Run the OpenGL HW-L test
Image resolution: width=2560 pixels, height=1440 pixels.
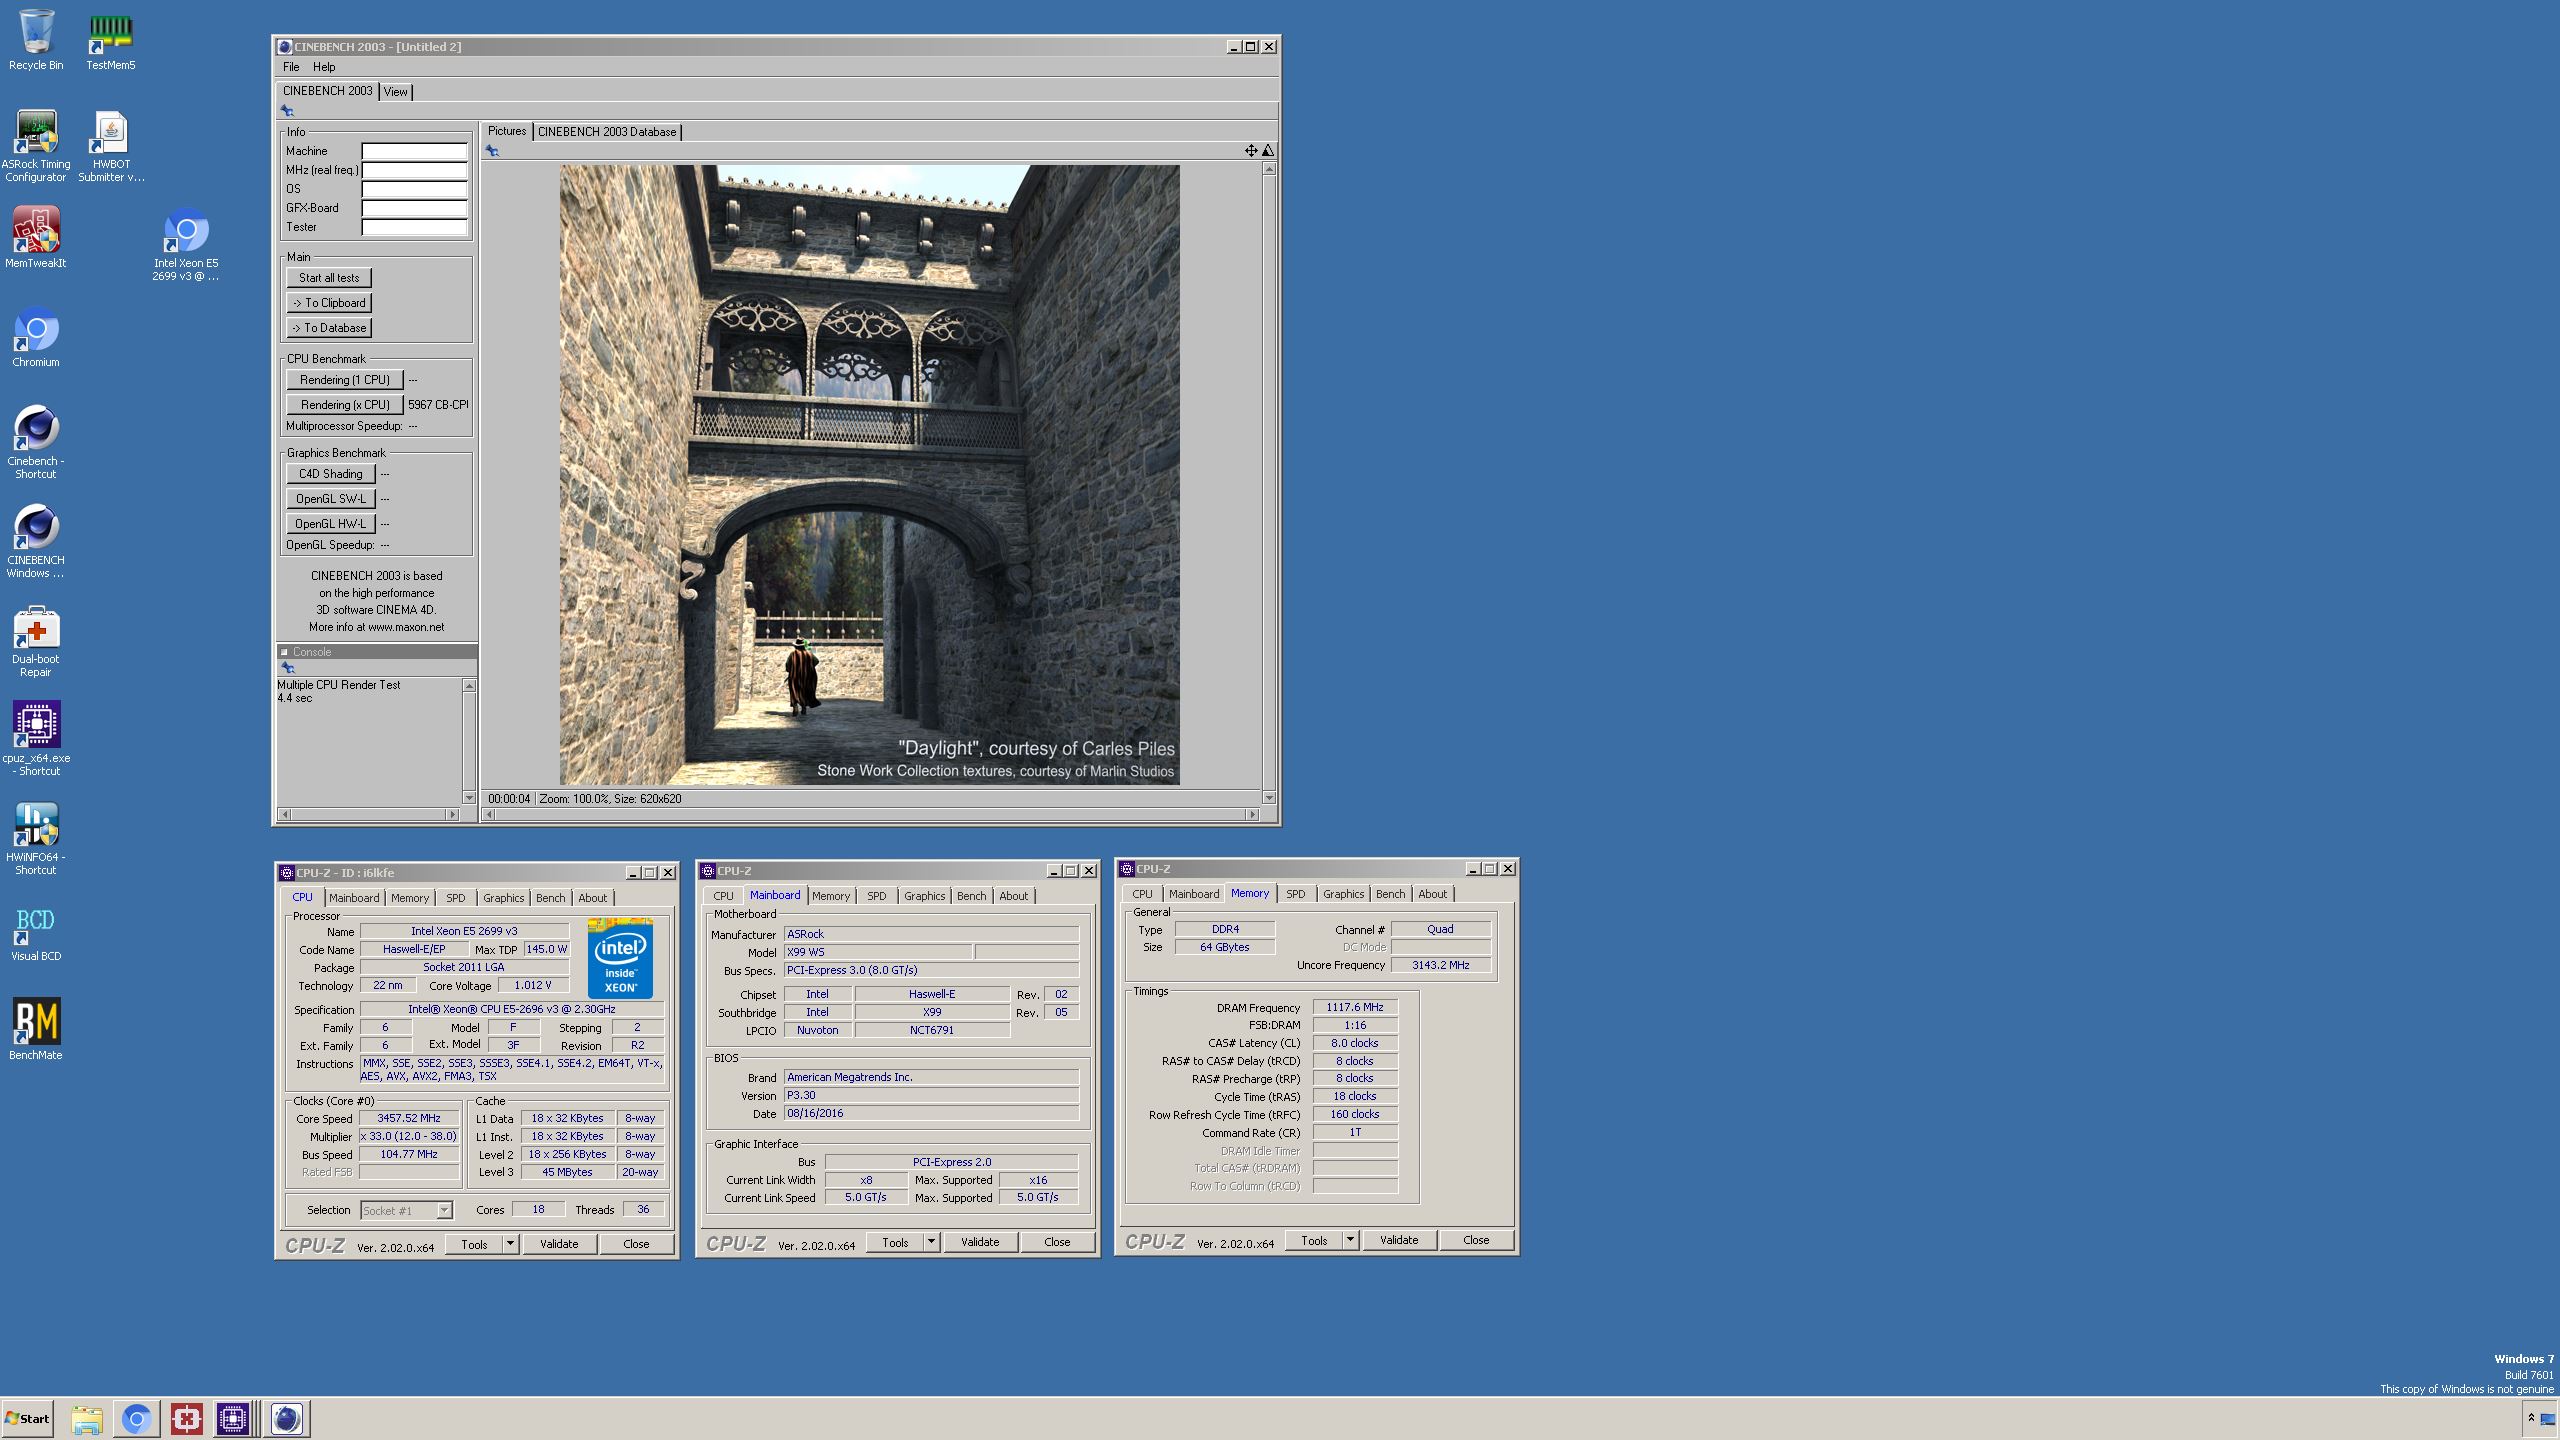point(331,524)
